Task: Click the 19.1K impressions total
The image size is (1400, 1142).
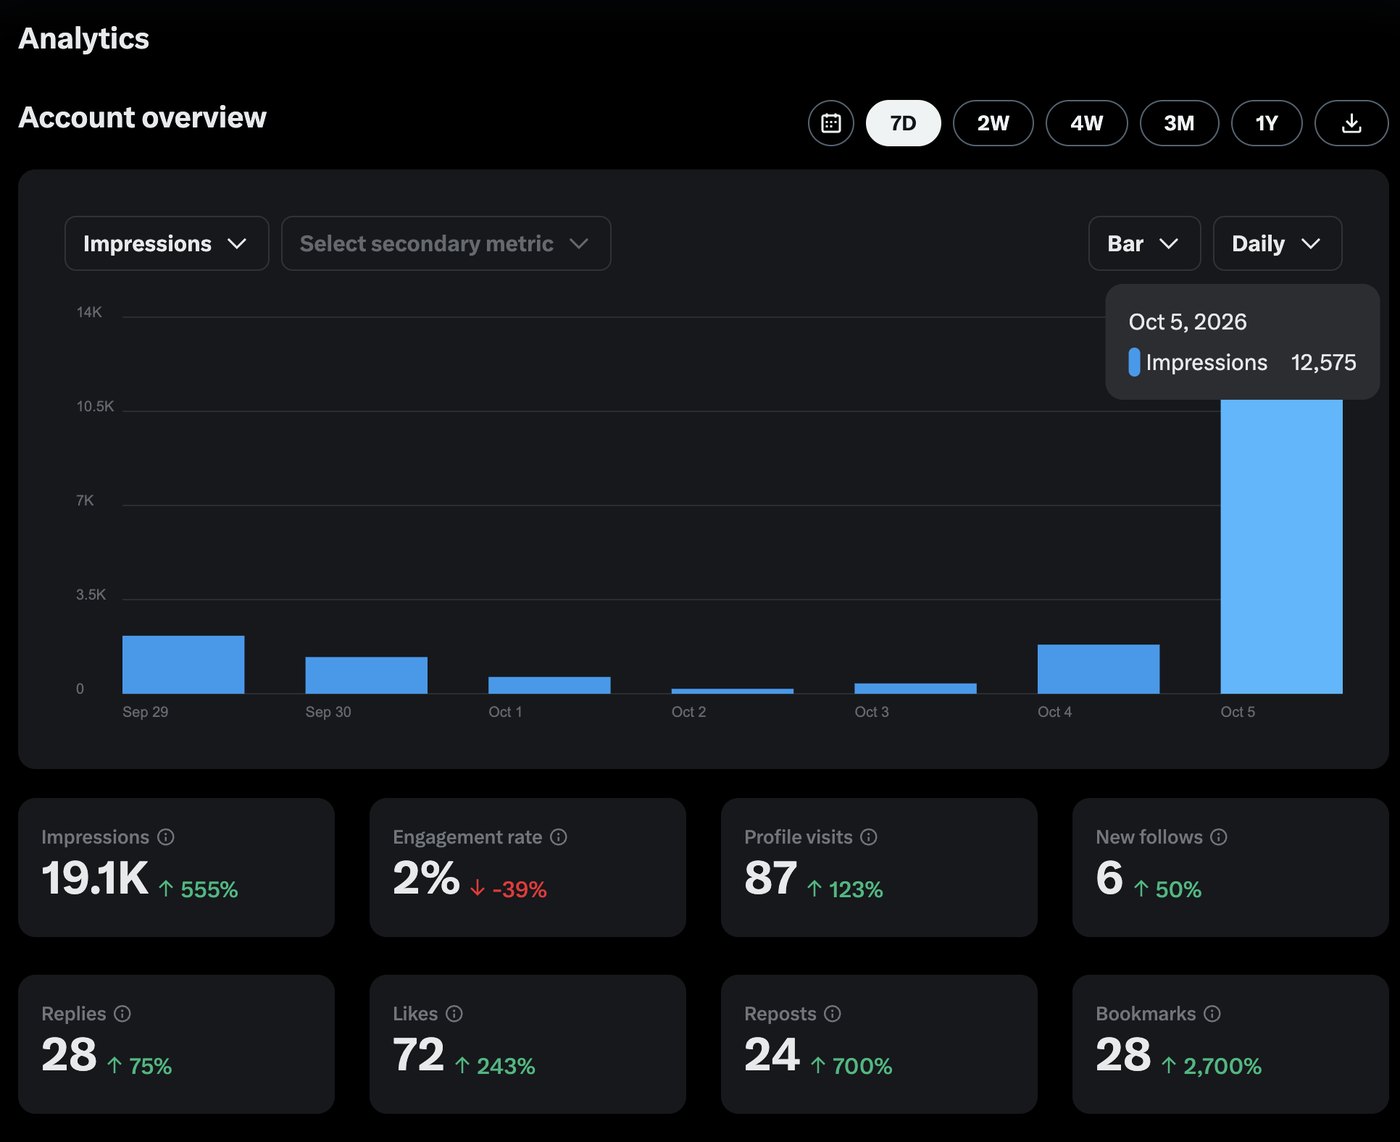Action: [x=95, y=878]
